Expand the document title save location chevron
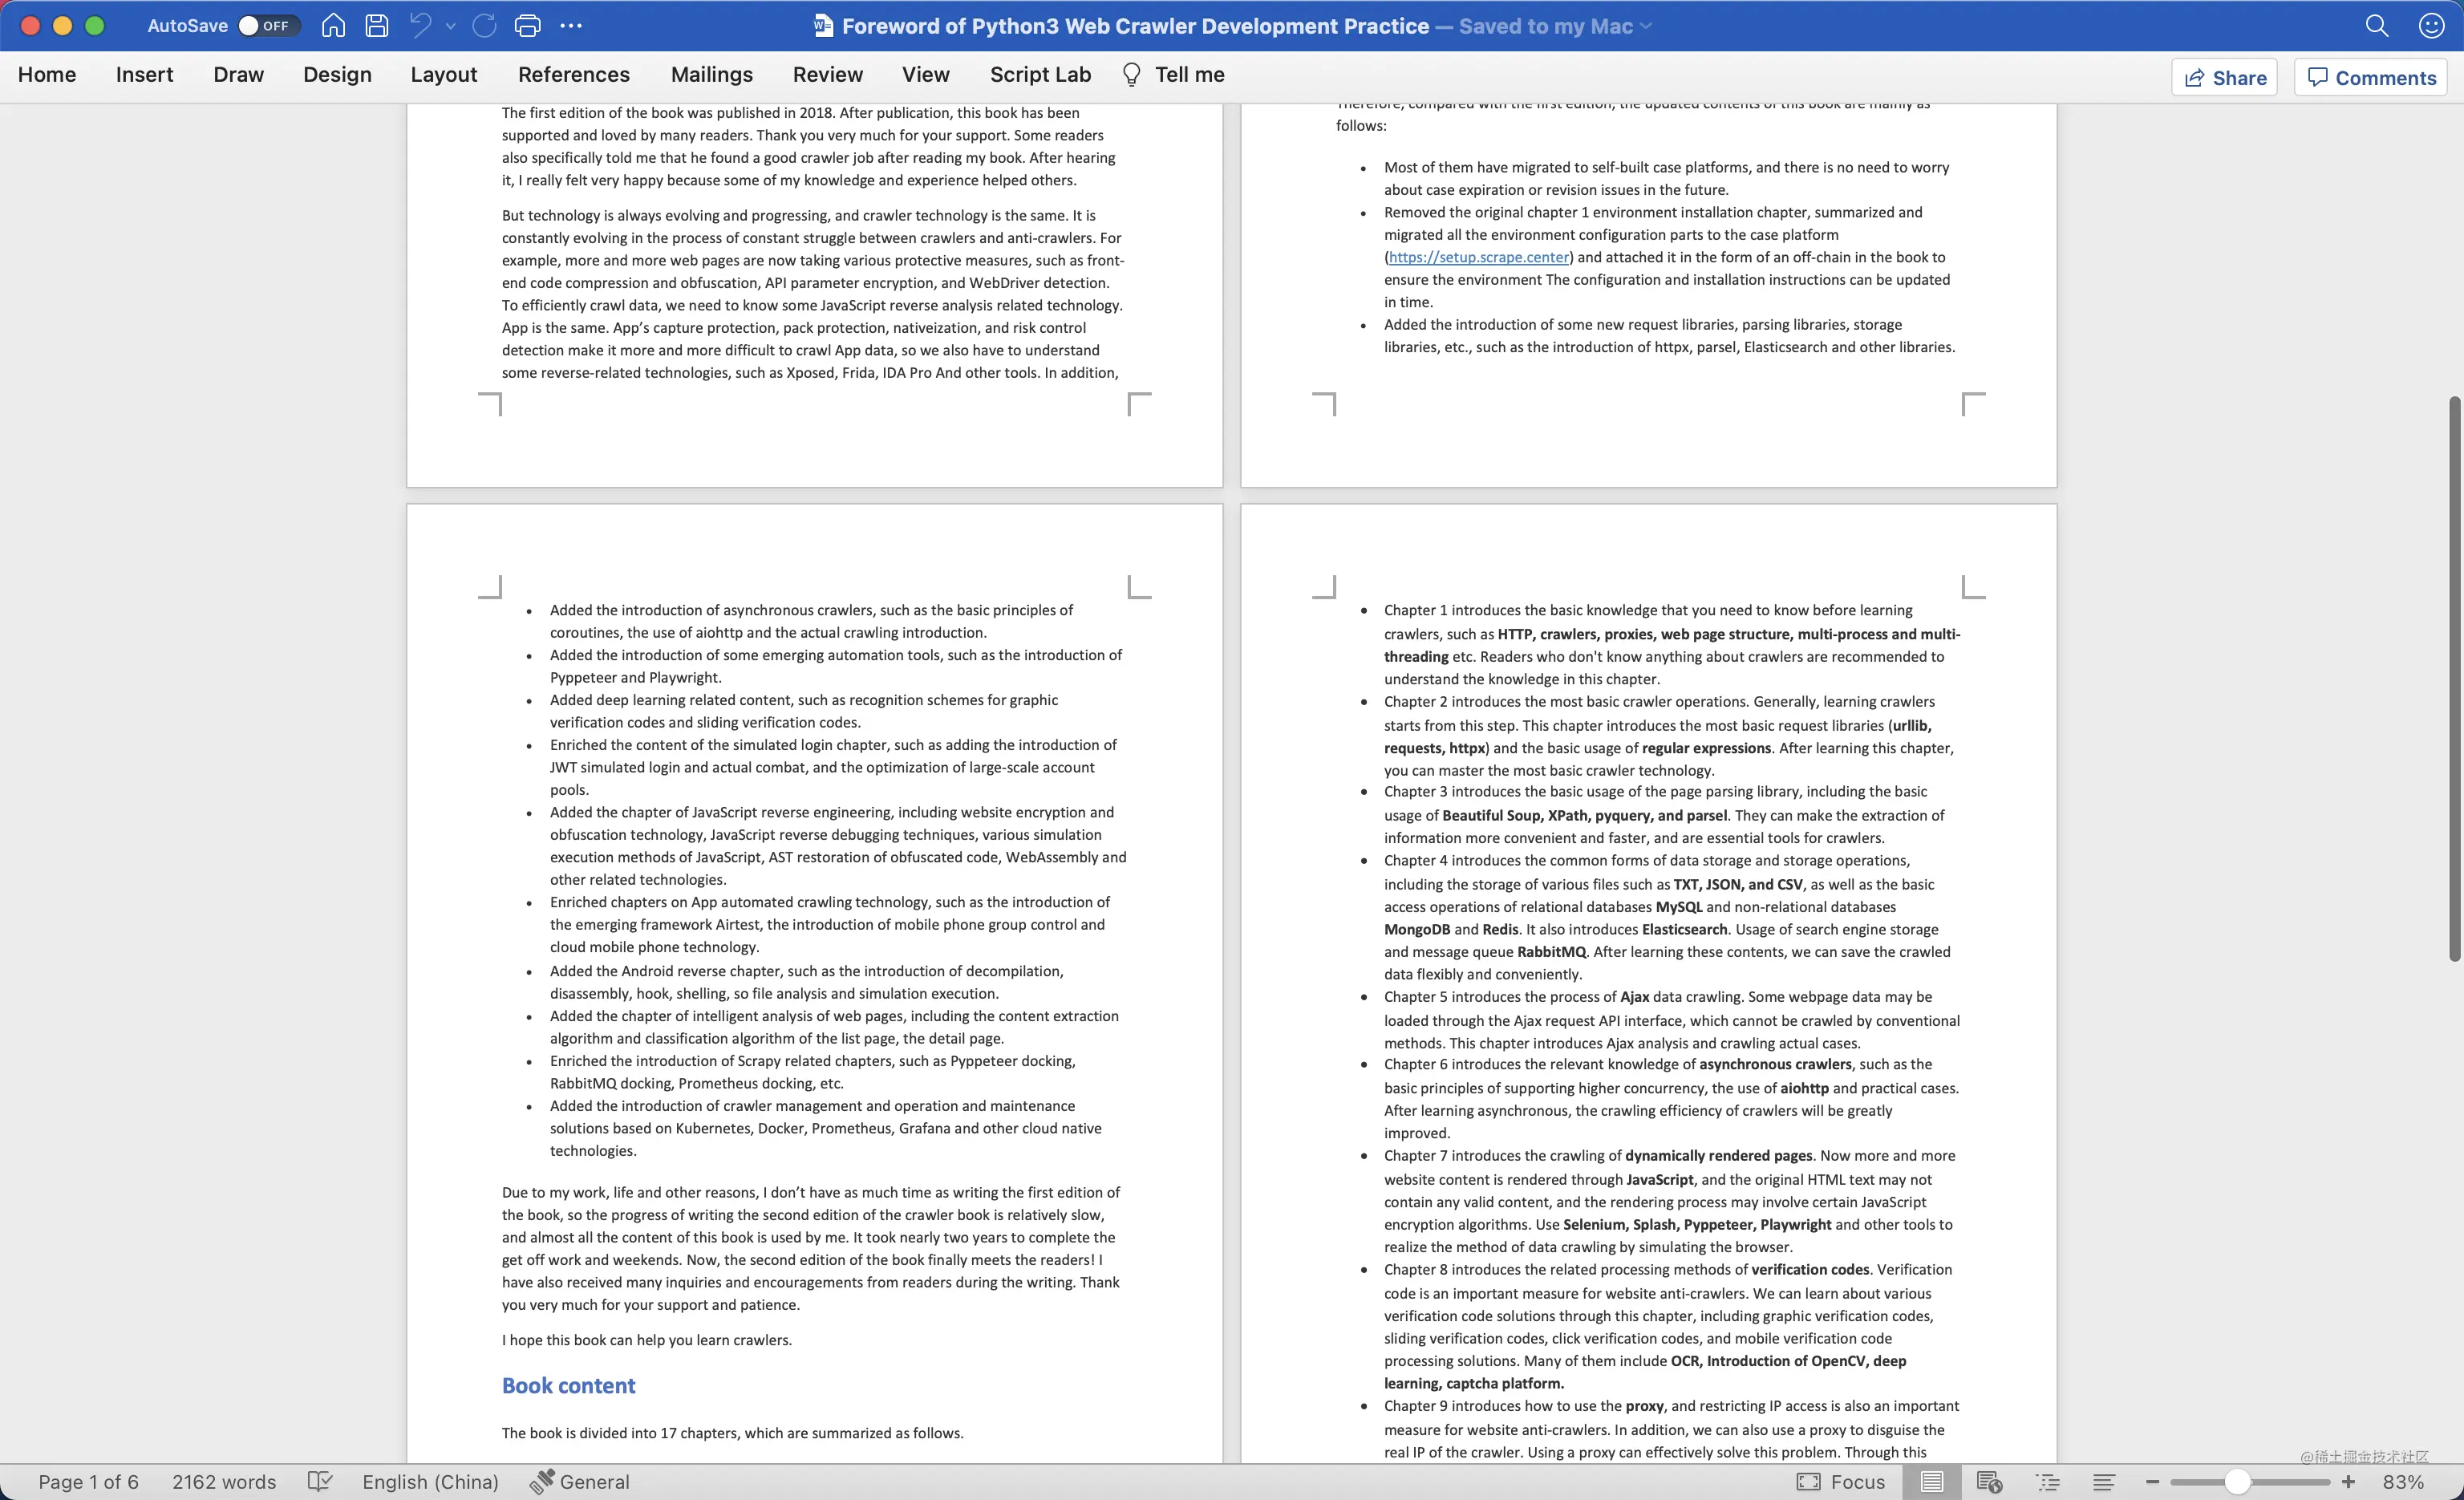 tap(1645, 26)
